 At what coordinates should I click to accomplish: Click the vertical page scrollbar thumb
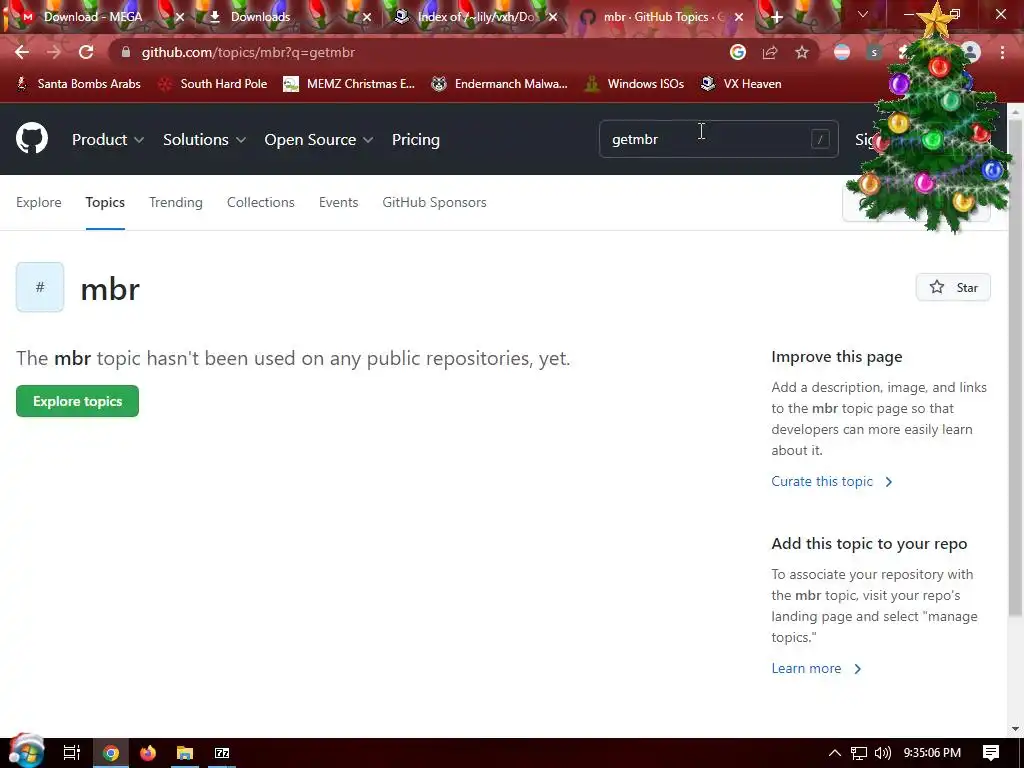click(x=1016, y=367)
